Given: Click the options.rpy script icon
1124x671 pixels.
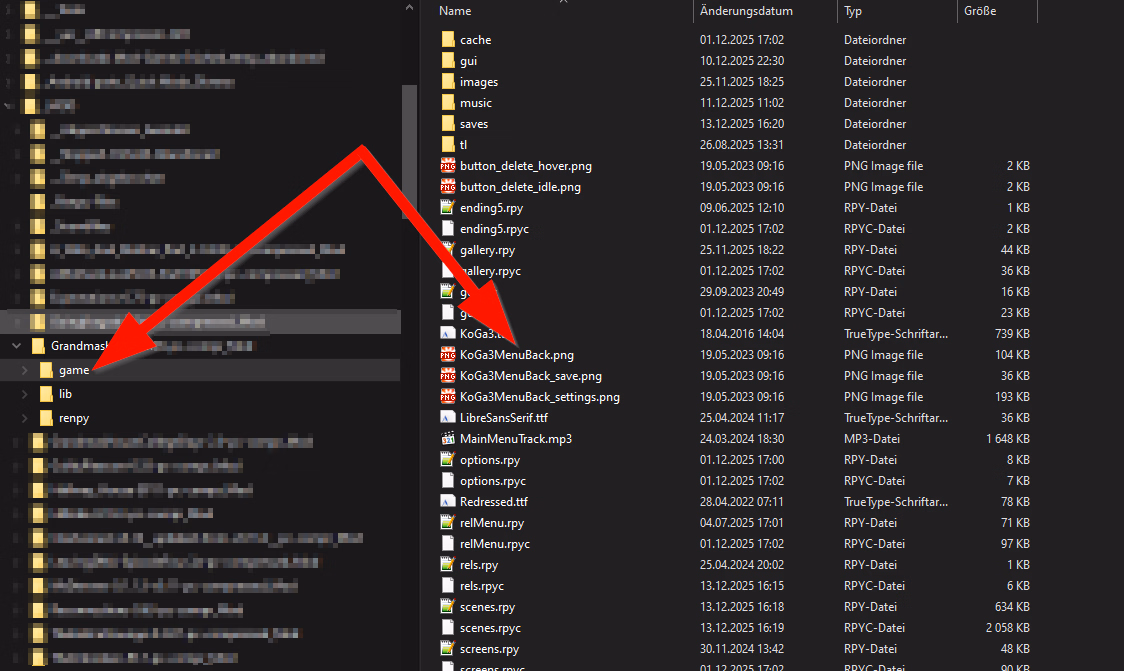Looking at the screenshot, I should coord(448,460).
